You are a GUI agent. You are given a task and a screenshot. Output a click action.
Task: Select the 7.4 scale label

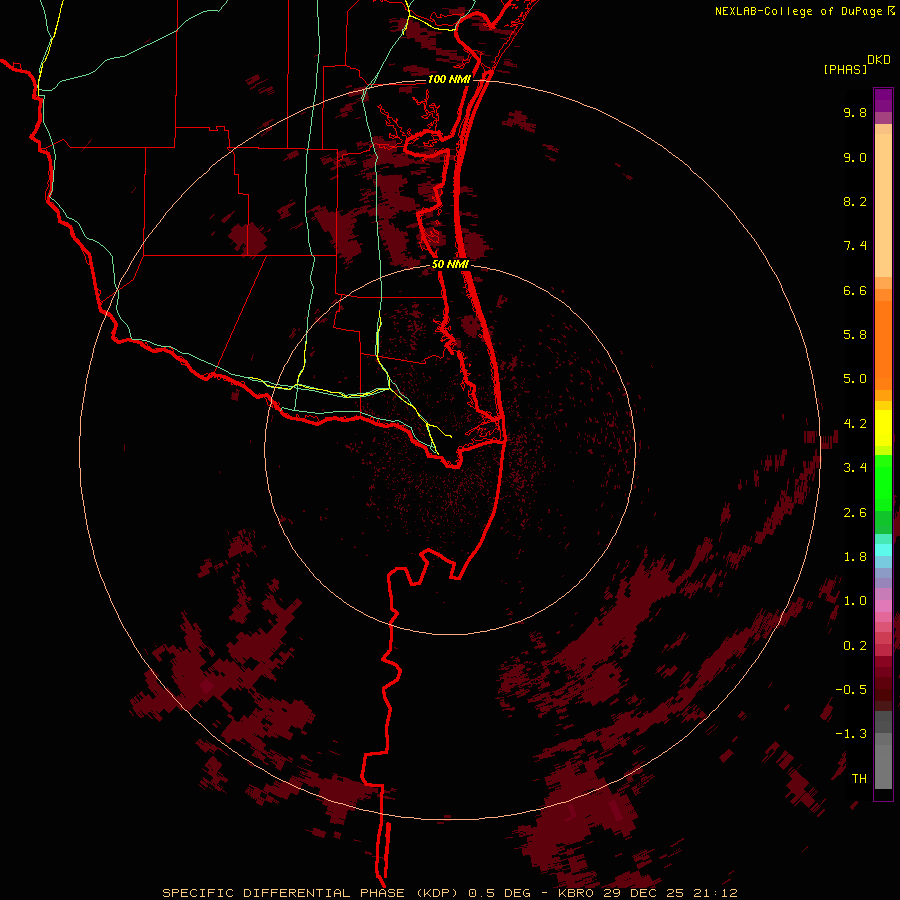855,246
